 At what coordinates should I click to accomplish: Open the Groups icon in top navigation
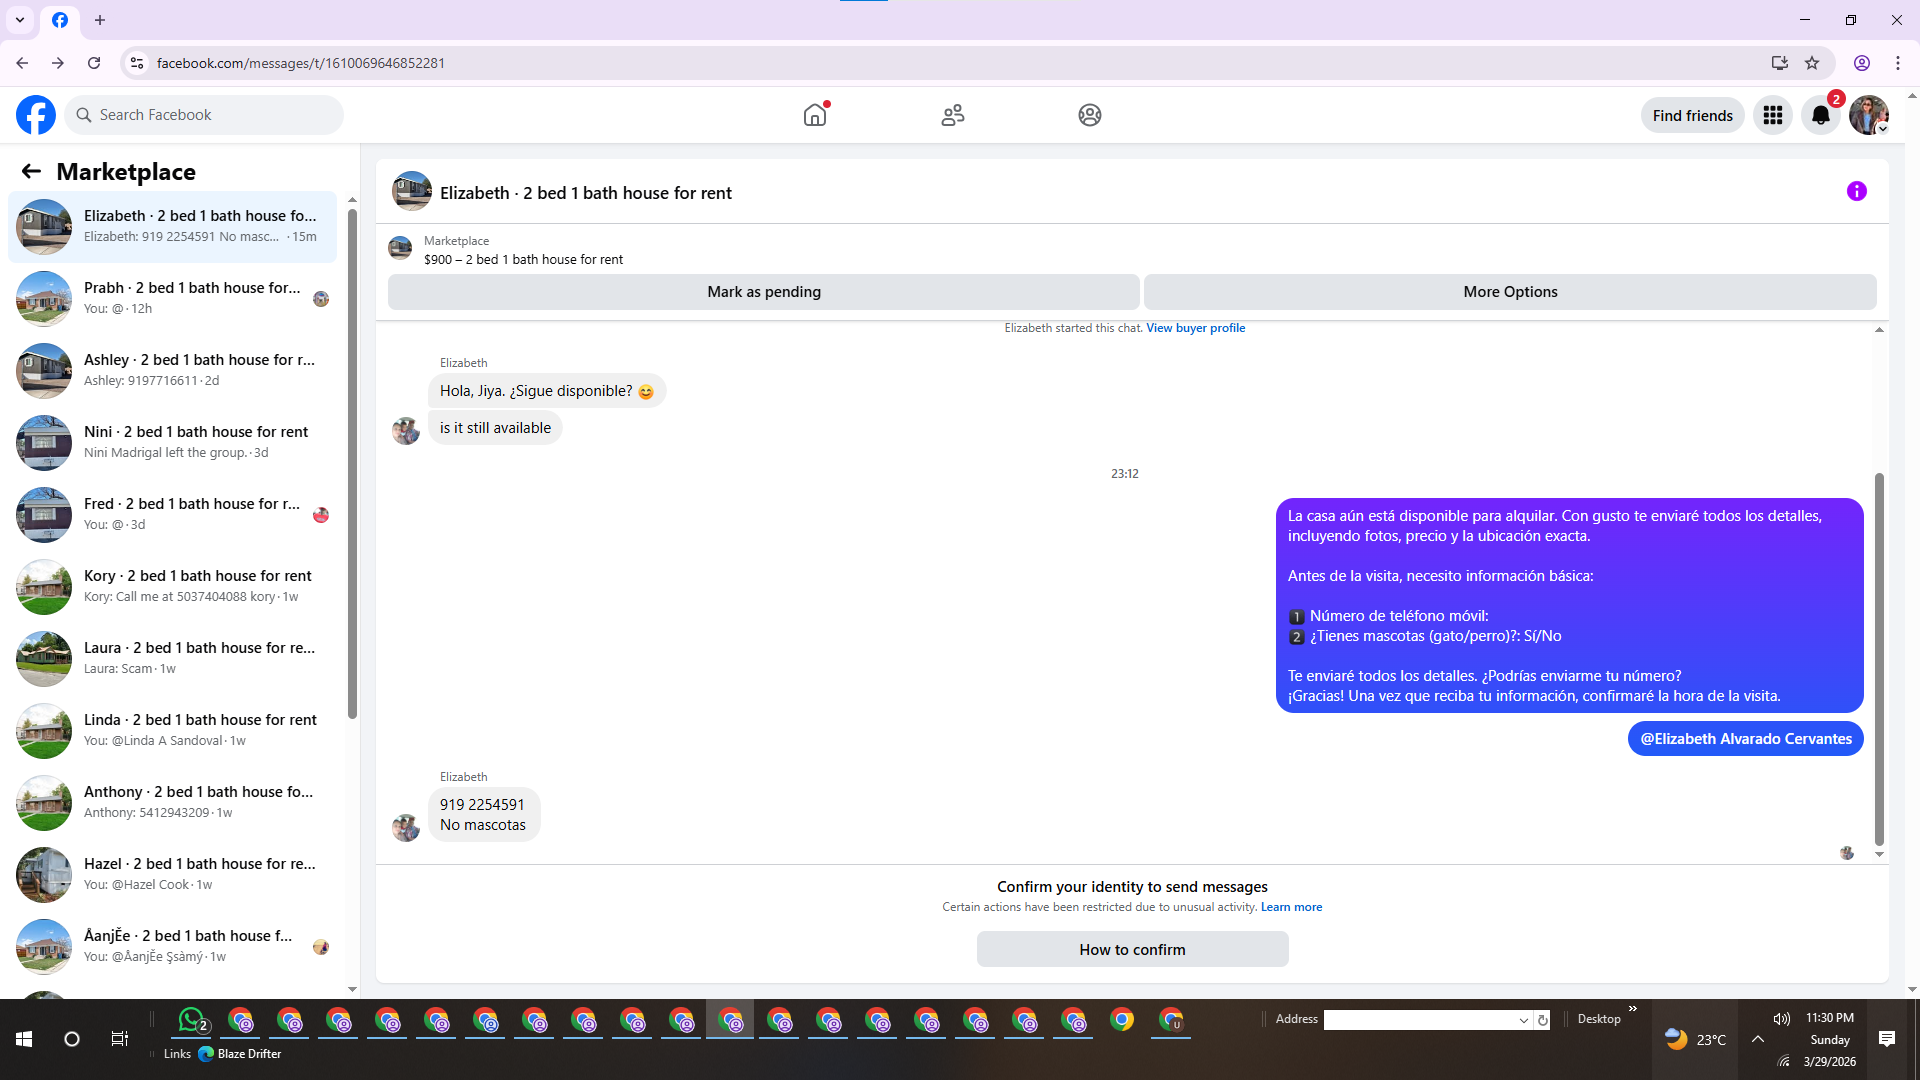1090,115
